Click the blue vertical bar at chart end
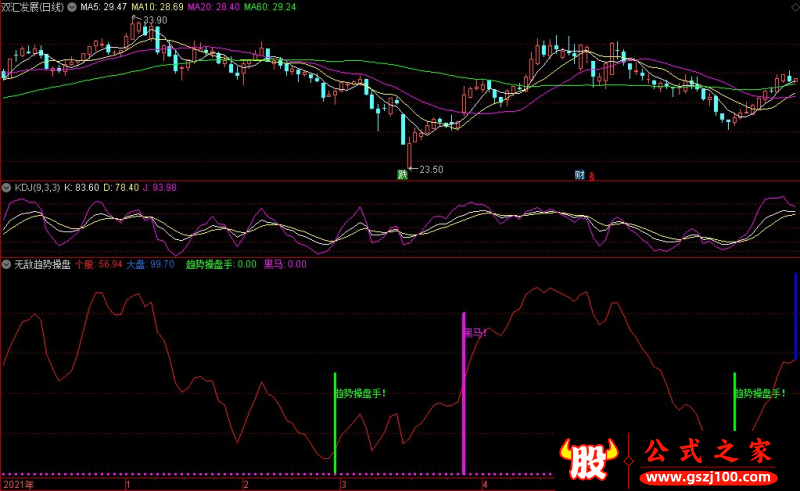Screen dimensions: 800x491 pos(795,316)
